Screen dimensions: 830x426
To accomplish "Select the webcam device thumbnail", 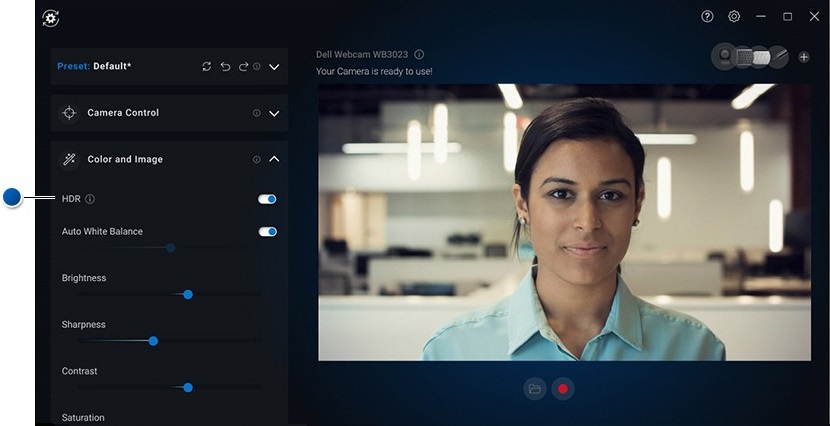I will point(723,57).
